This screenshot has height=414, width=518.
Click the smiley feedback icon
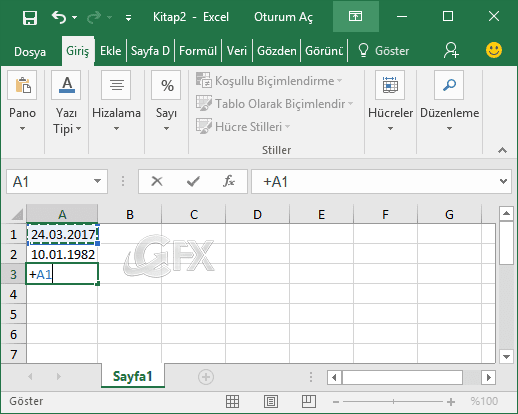(x=494, y=50)
